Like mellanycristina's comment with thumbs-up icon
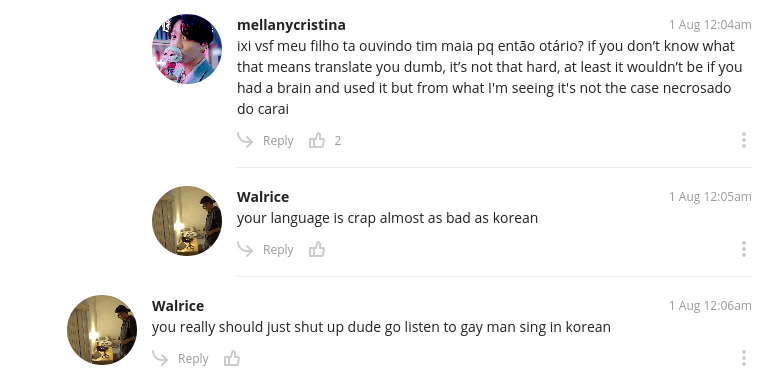This screenshot has width=773, height=385. point(317,140)
